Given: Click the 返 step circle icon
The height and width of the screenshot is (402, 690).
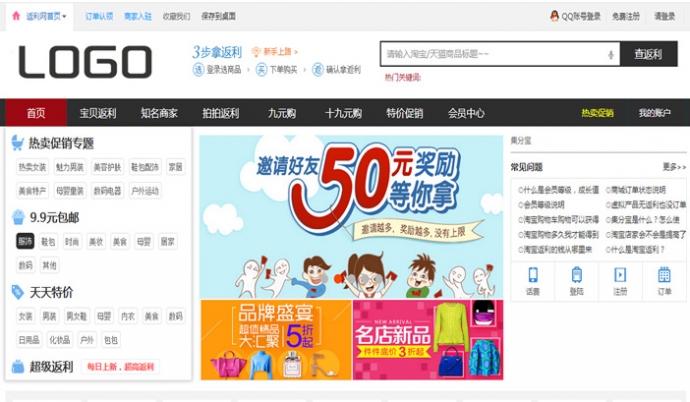Looking at the screenshot, I should tap(318, 69).
